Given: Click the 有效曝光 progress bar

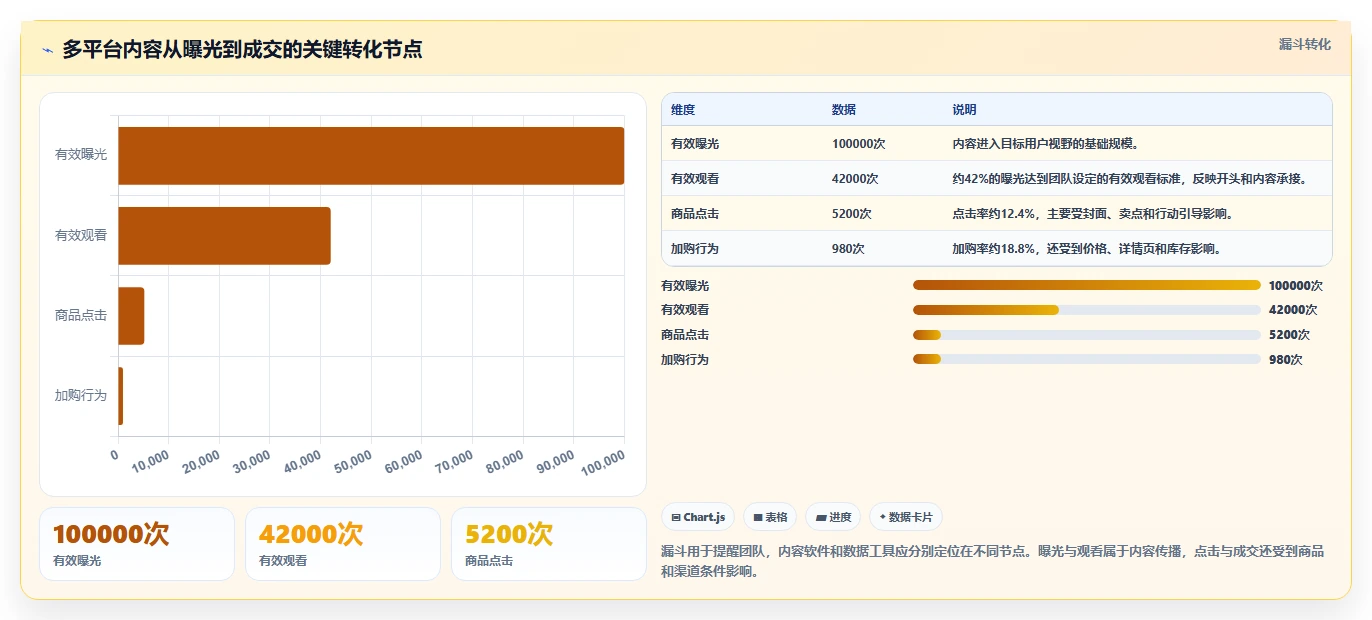Looking at the screenshot, I should tap(1086, 285).
